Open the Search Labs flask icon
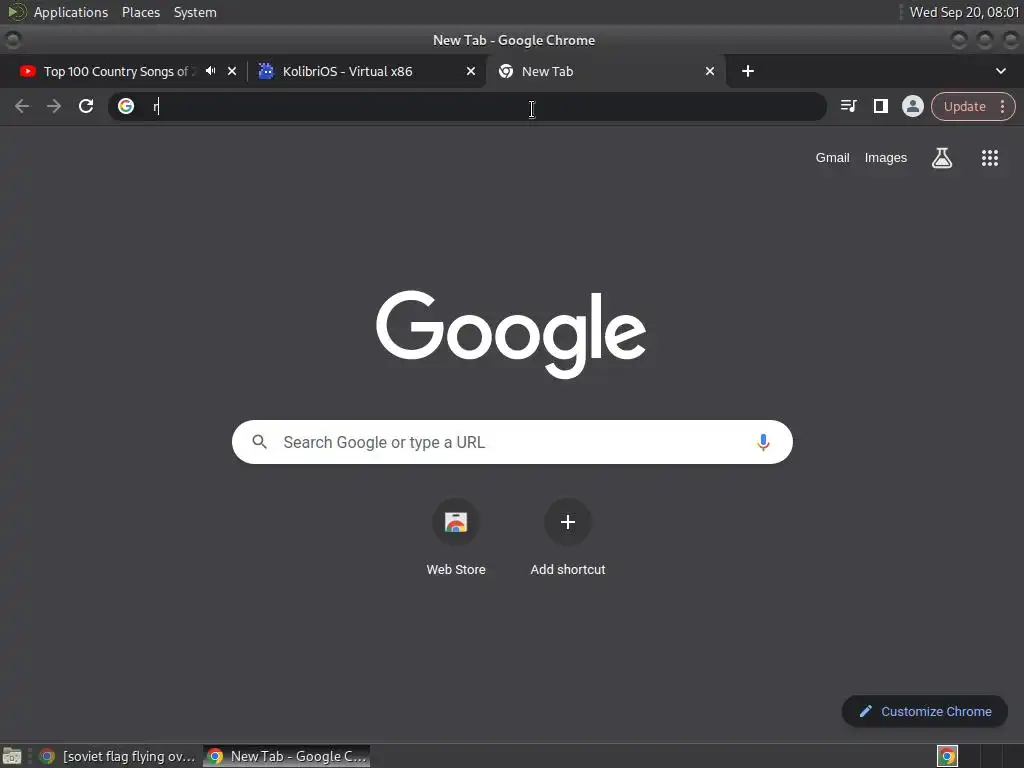This screenshot has width=1024, height=768. point(942,157)
